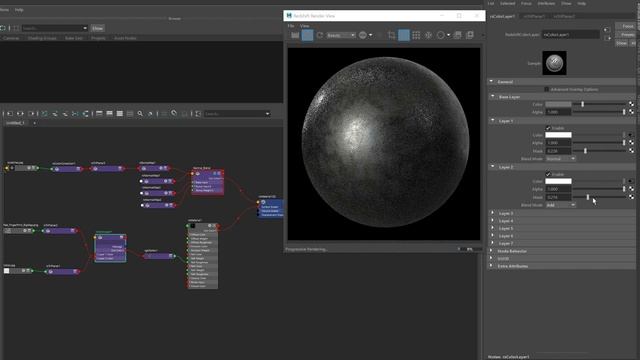This screenshot has height=360, width=640.
Task: Click the magnifier search icon in node editor toolbar
Action: [x=140, y=113]
